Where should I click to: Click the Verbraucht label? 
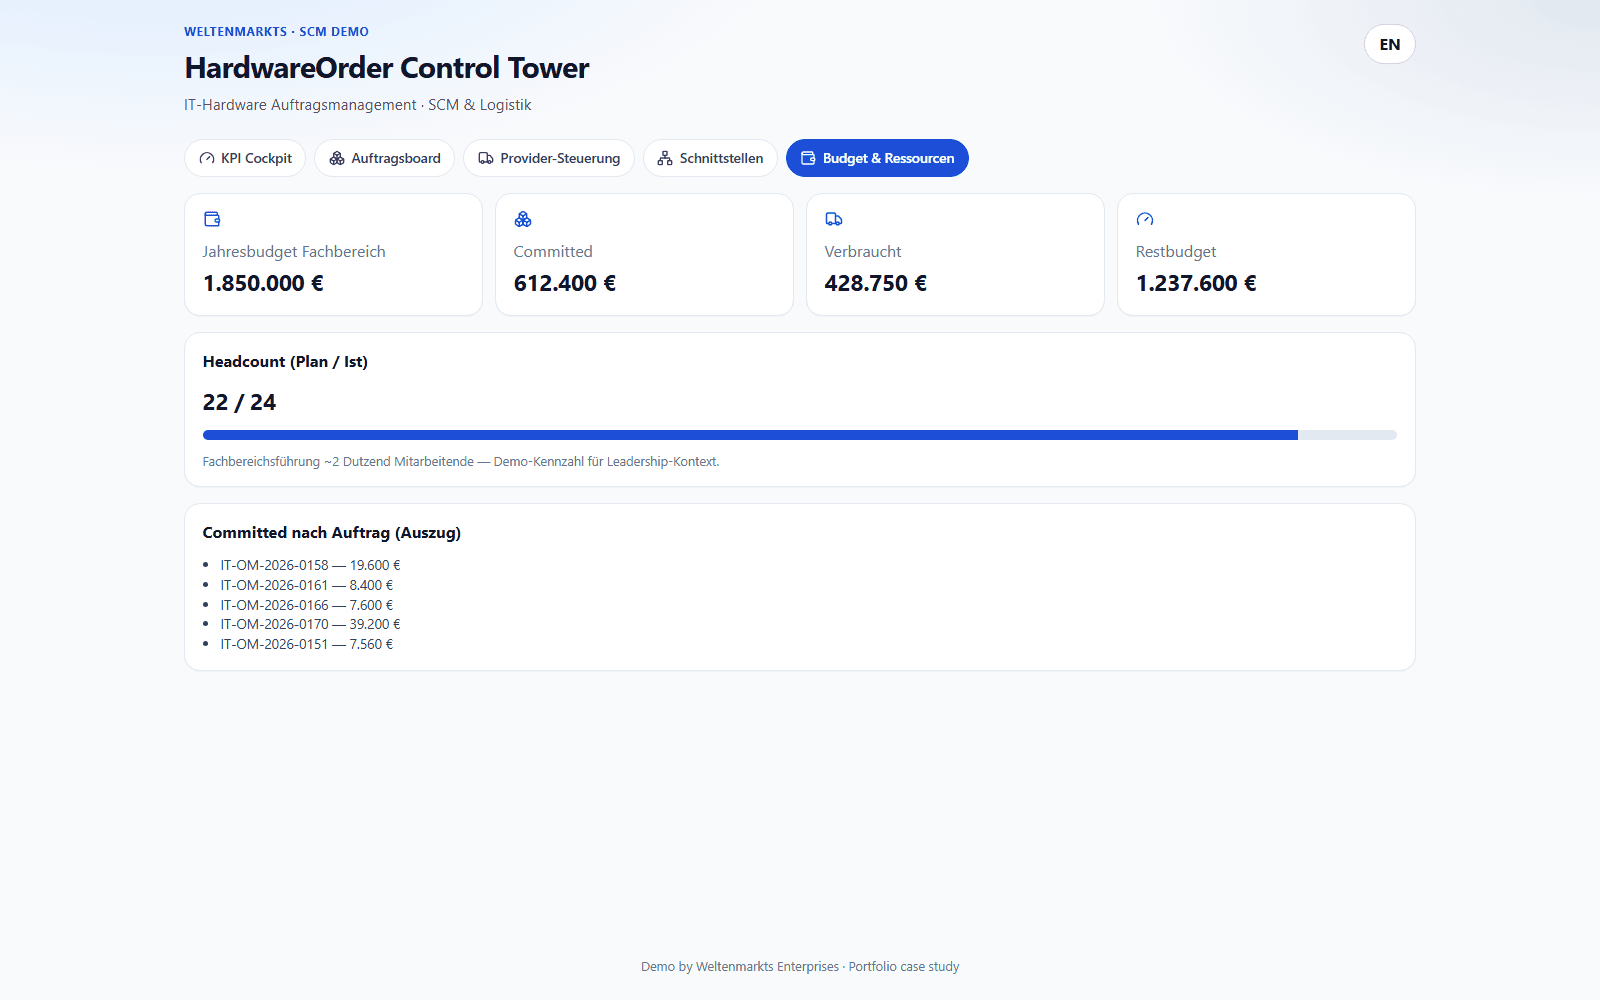863,252
